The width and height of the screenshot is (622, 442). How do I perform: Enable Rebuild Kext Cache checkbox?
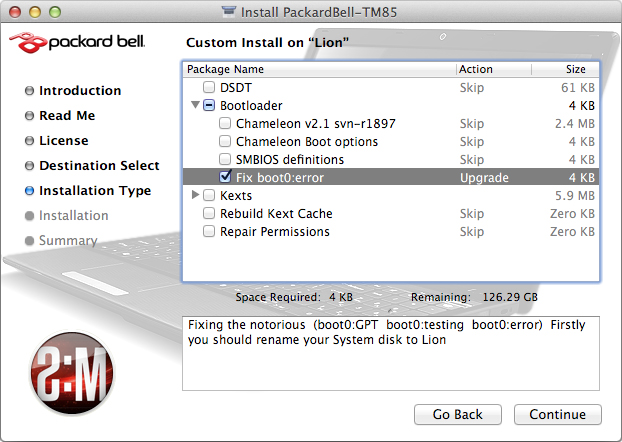click(209, 213)
